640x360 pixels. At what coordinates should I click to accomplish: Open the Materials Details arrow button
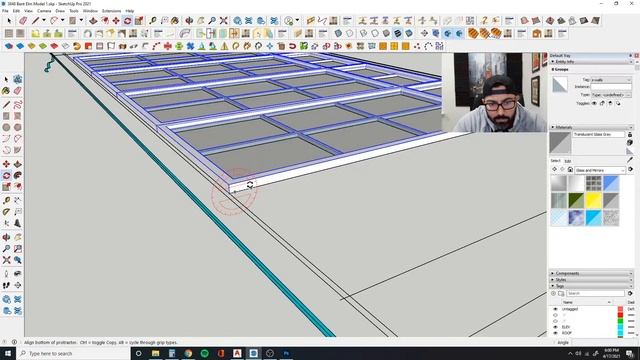point(630,169)
